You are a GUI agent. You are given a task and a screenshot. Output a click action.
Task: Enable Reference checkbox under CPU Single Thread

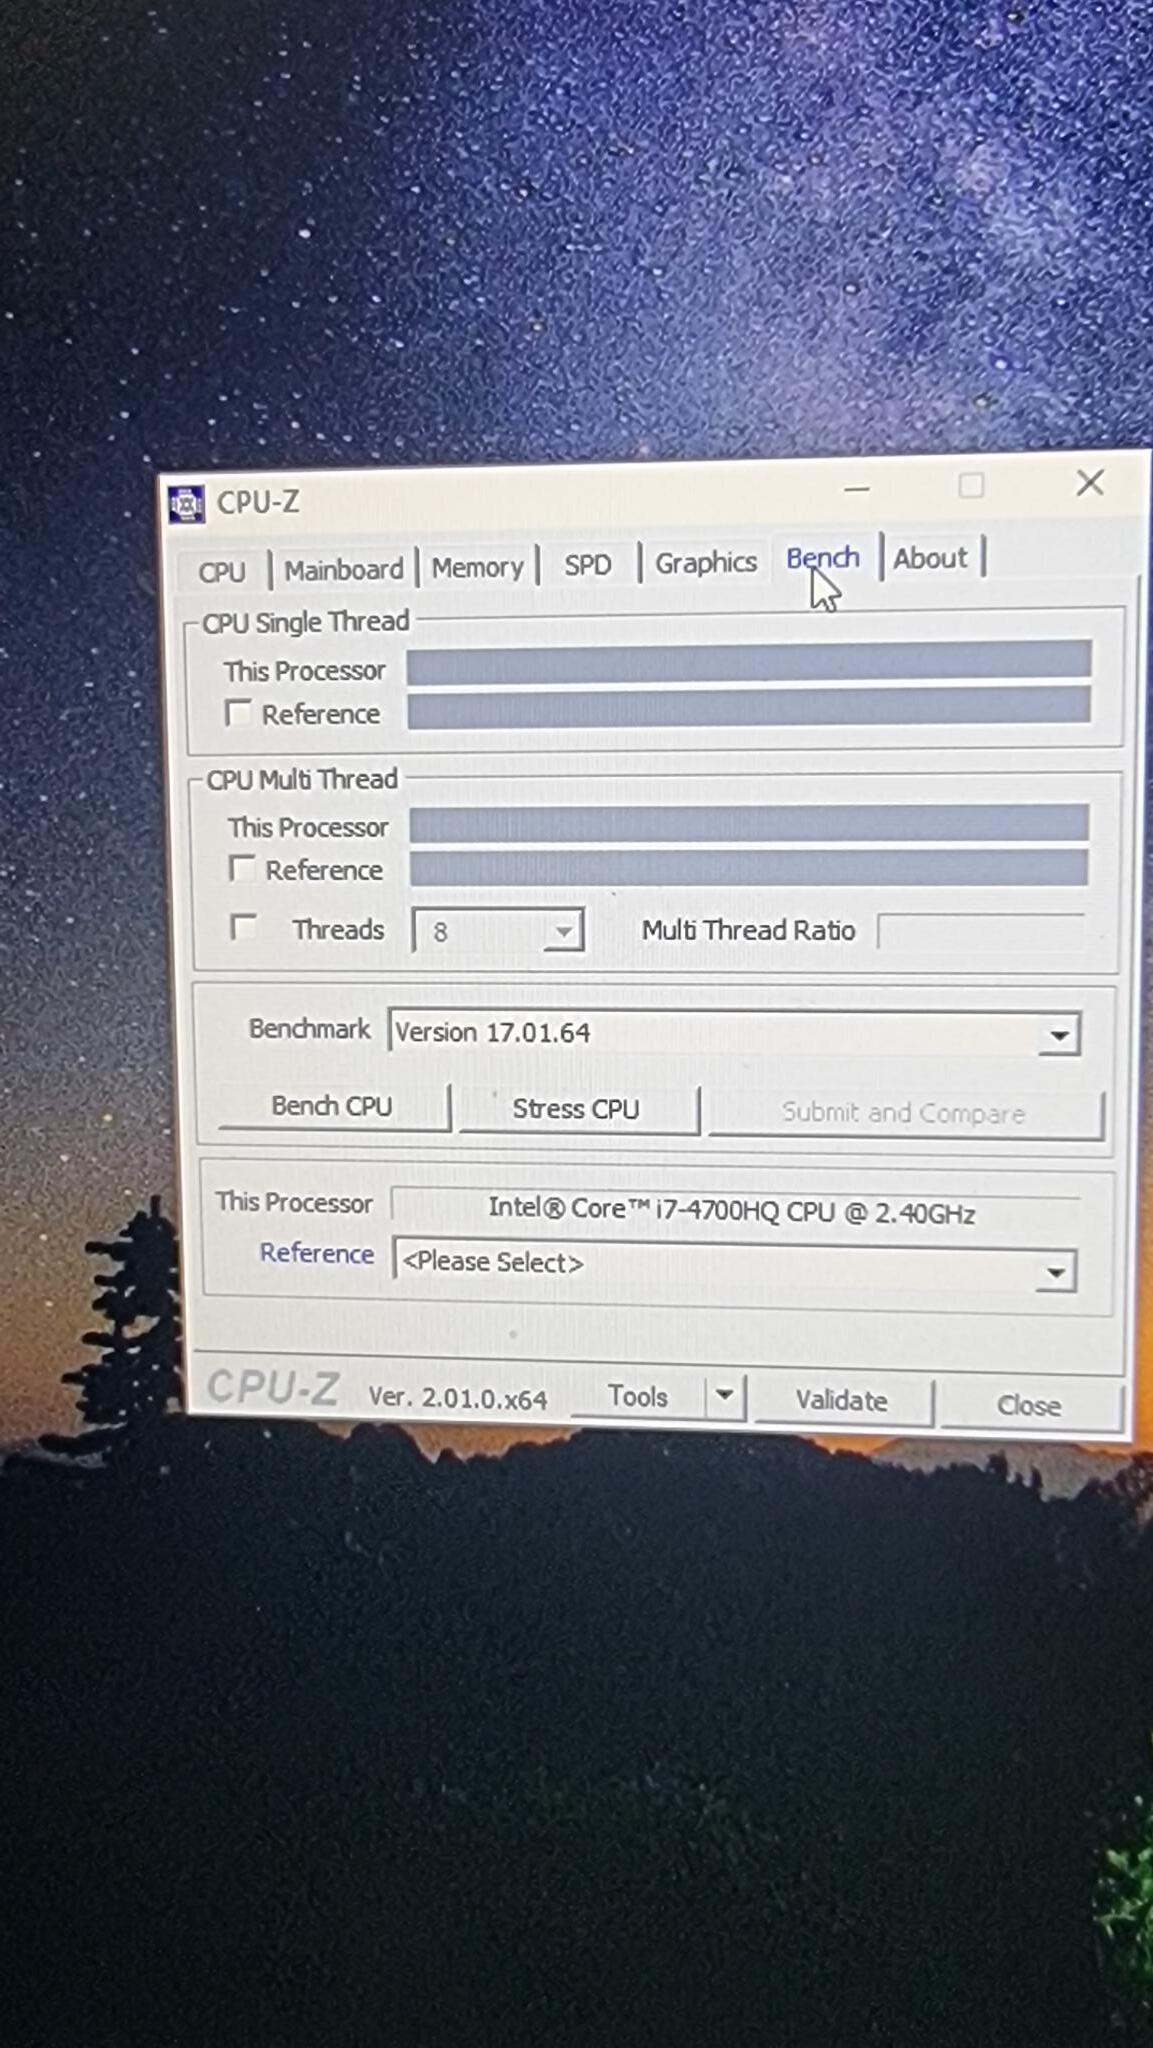click(239, 713)
